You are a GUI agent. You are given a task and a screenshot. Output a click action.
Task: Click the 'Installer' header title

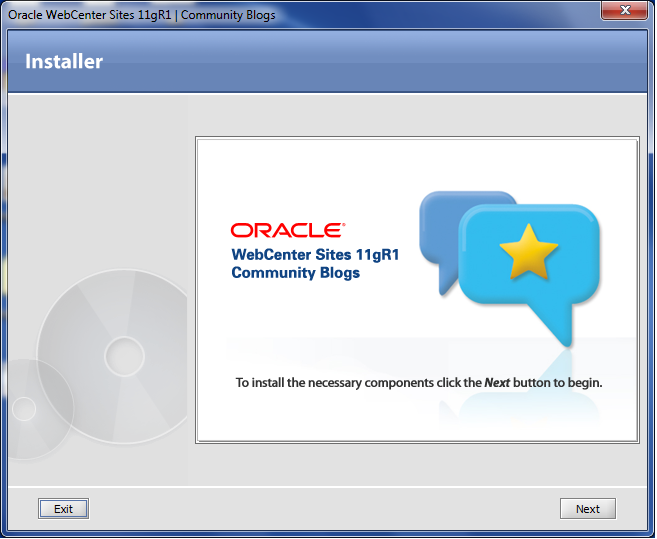coord(64,61)
